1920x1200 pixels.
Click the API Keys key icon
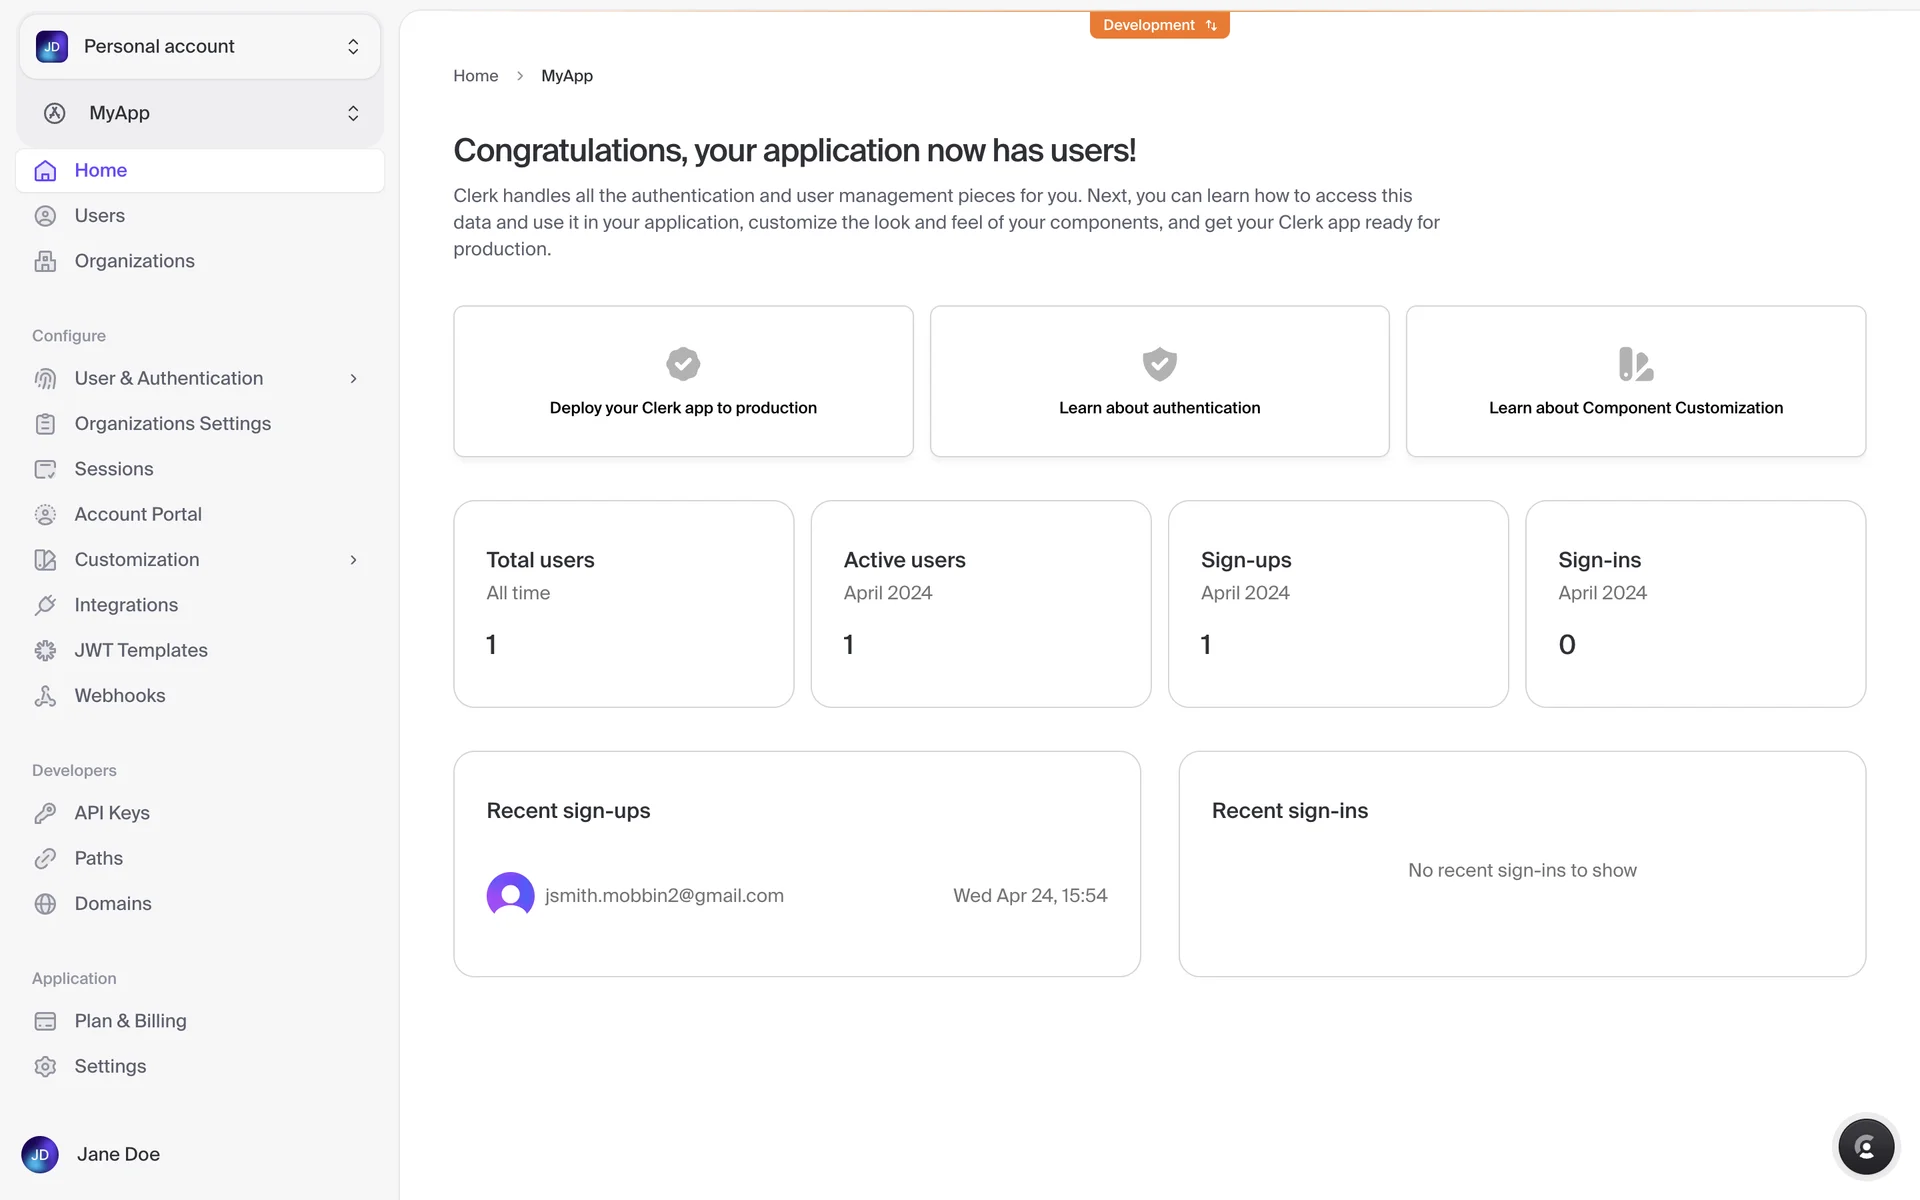[45, 813]
